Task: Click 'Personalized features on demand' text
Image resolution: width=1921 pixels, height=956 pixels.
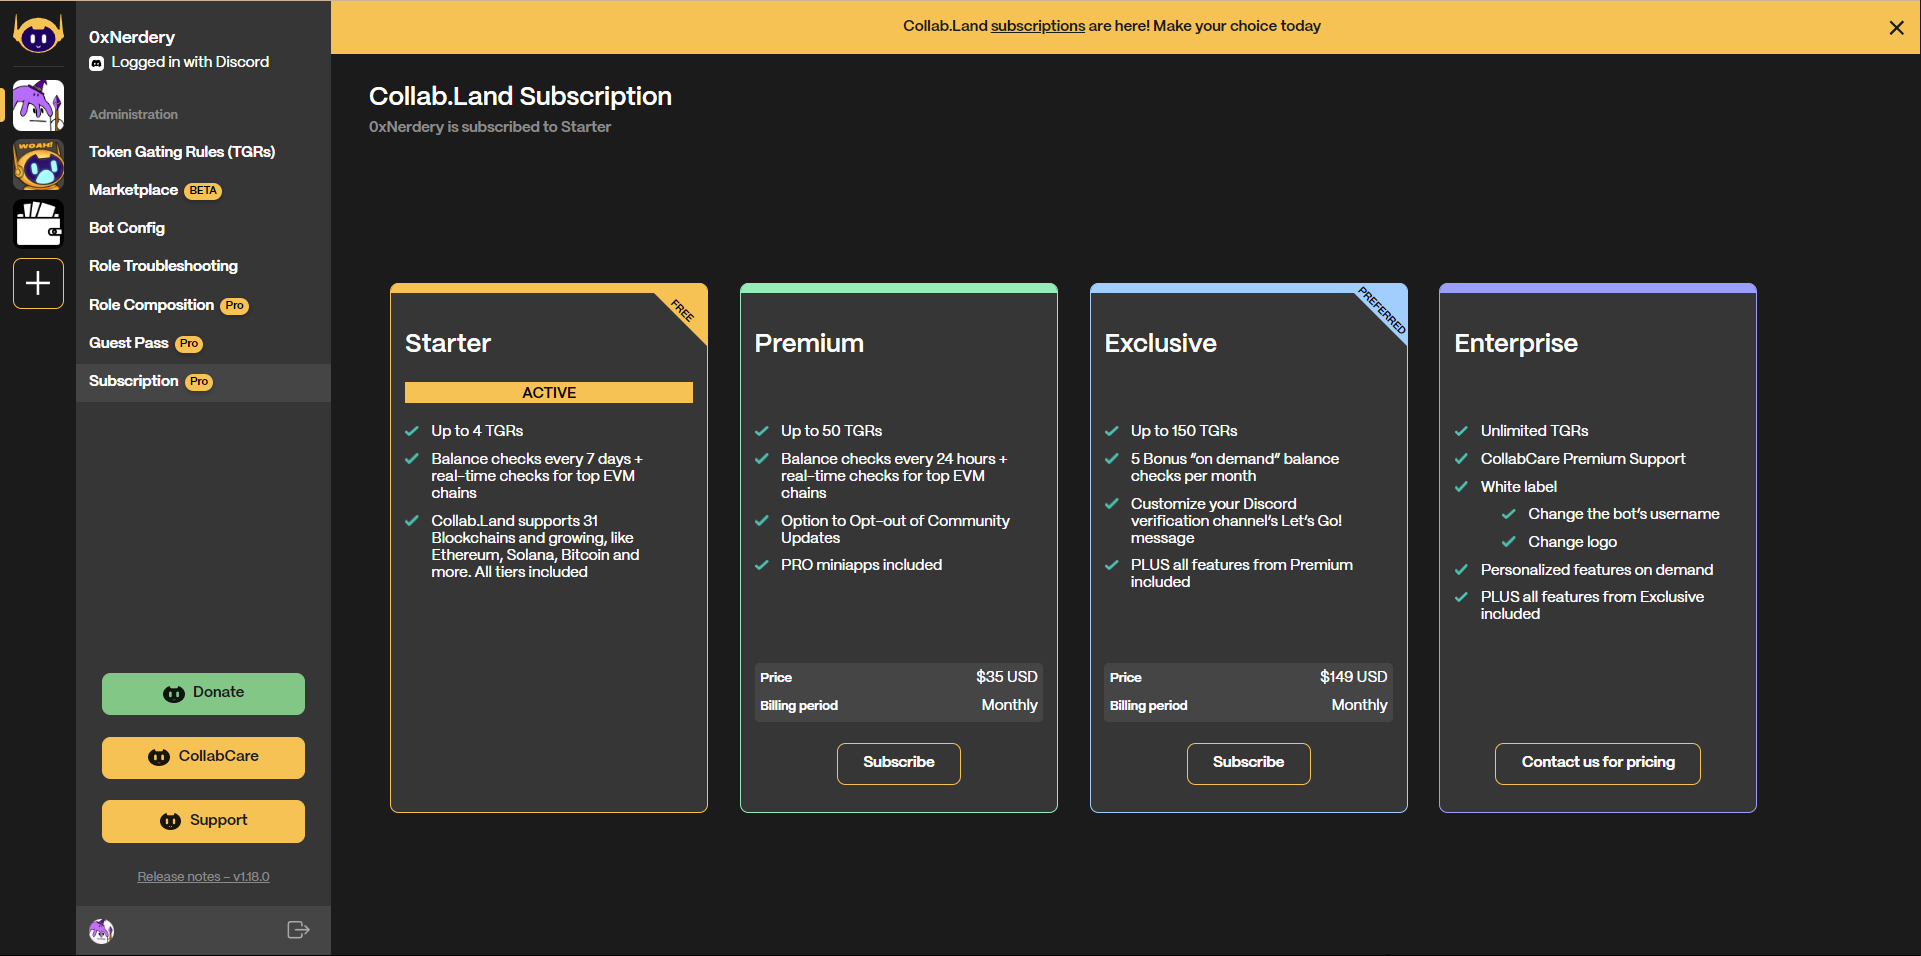Action: pyautogui.click(x=1596, y=570)
